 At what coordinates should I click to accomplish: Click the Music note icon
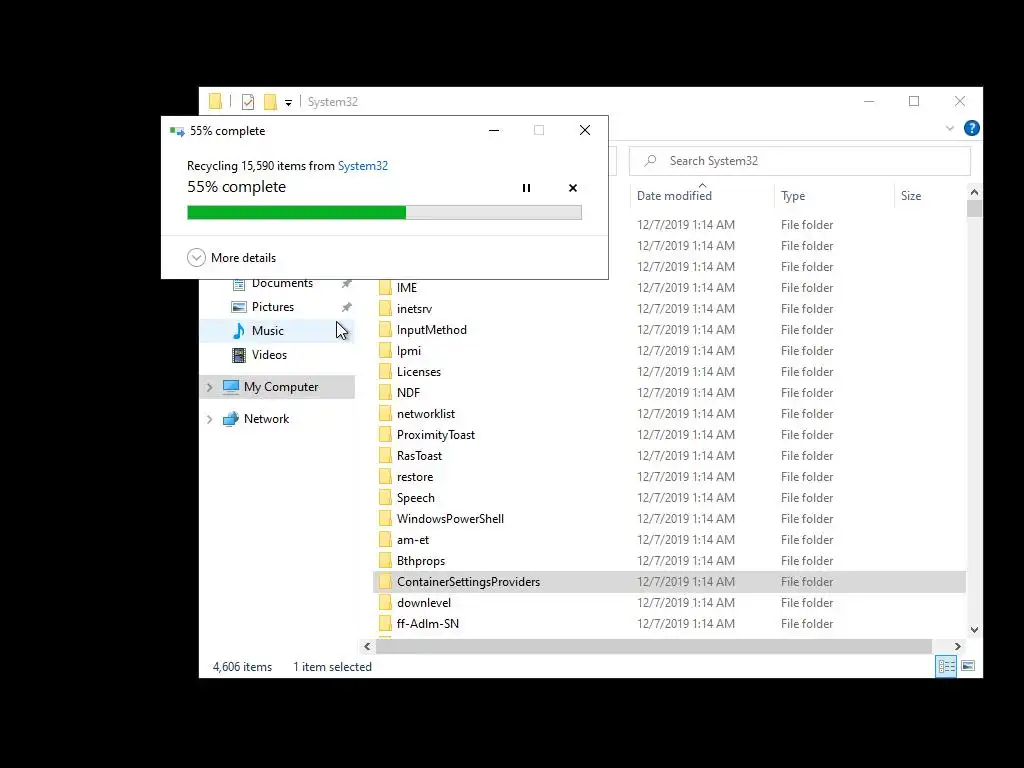point(239,330)
